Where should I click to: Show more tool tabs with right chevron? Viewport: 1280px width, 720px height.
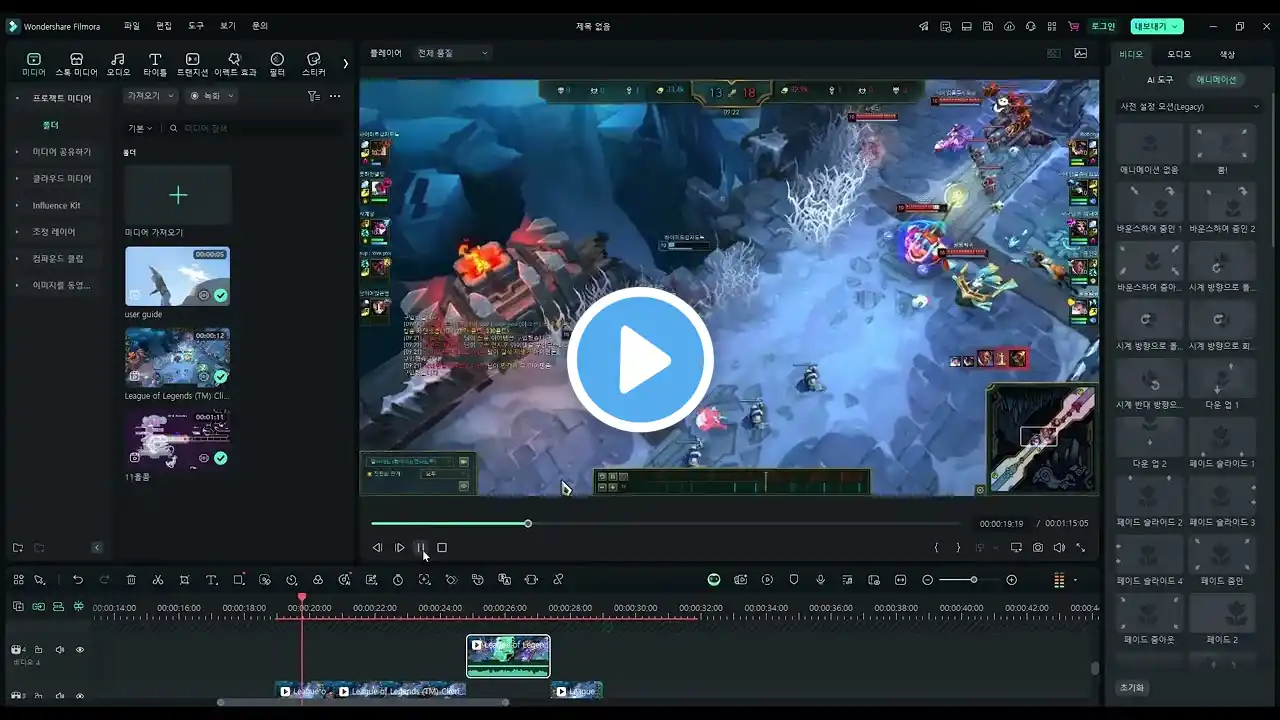(x=345, y=63)
